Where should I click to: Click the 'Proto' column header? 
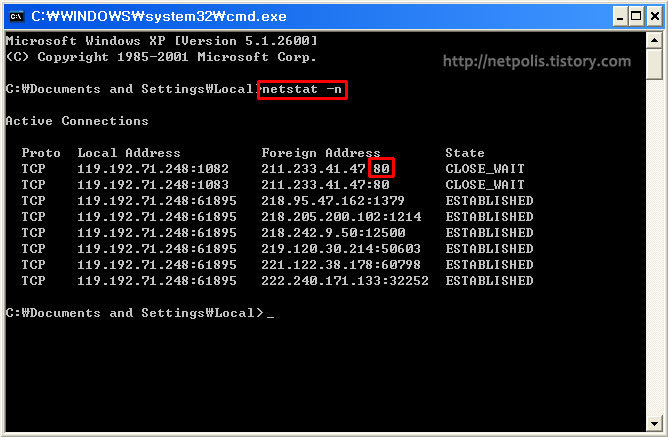[41, 153]
